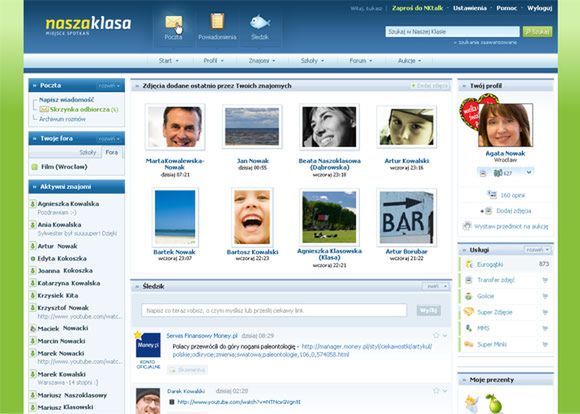Image resolution: width=580 pixels, height=414 pixels.
Task: Open the BAR photo by Artur Borubar
Action: pyautogui.click(x=406, y=217)
